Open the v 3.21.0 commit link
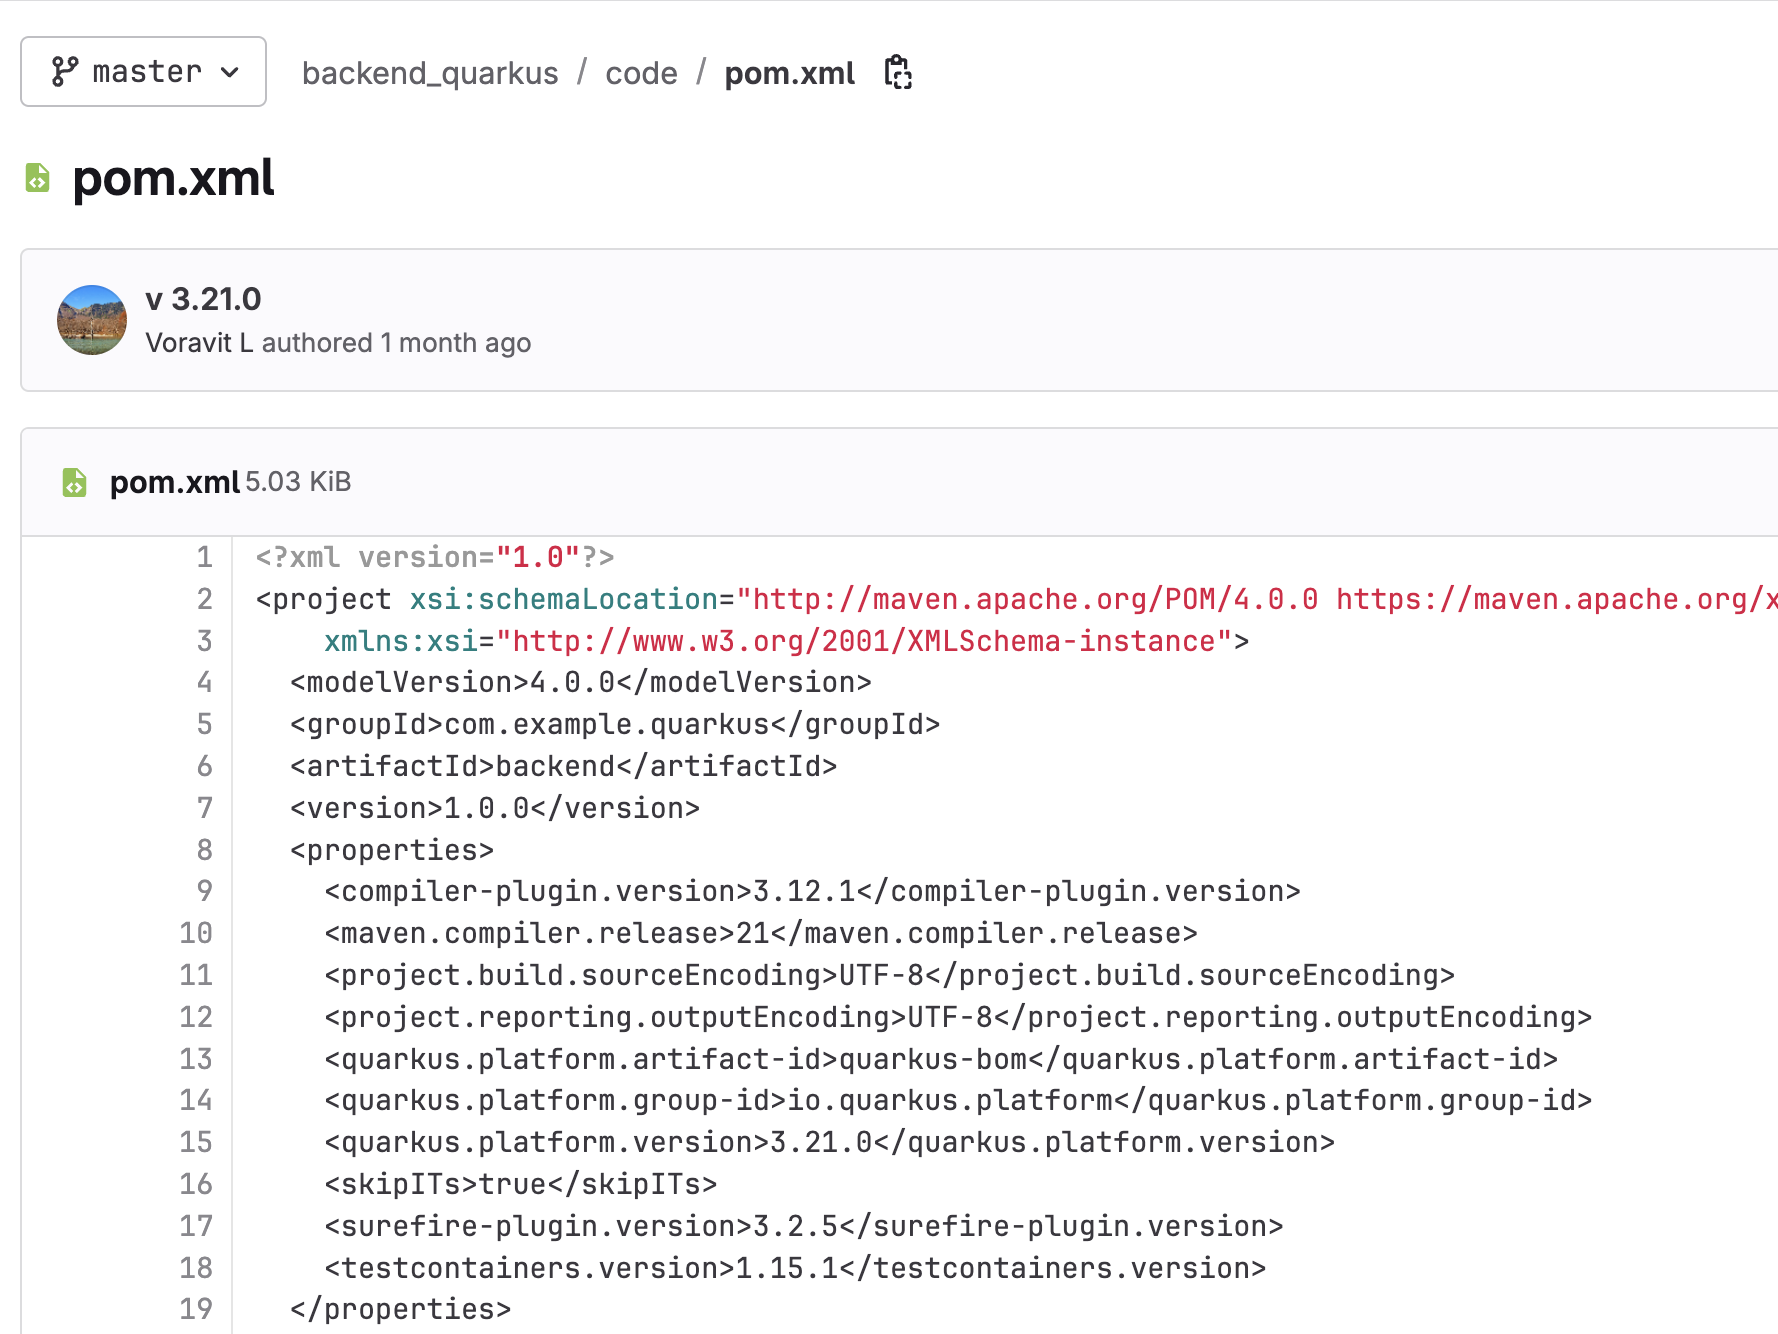 [x=203, y=299]
